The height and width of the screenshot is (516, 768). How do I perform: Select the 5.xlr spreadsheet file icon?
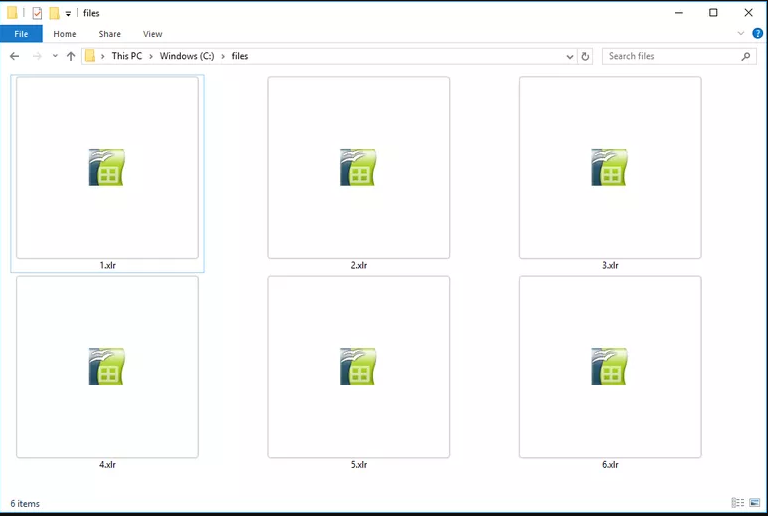[x=358, y=367]
